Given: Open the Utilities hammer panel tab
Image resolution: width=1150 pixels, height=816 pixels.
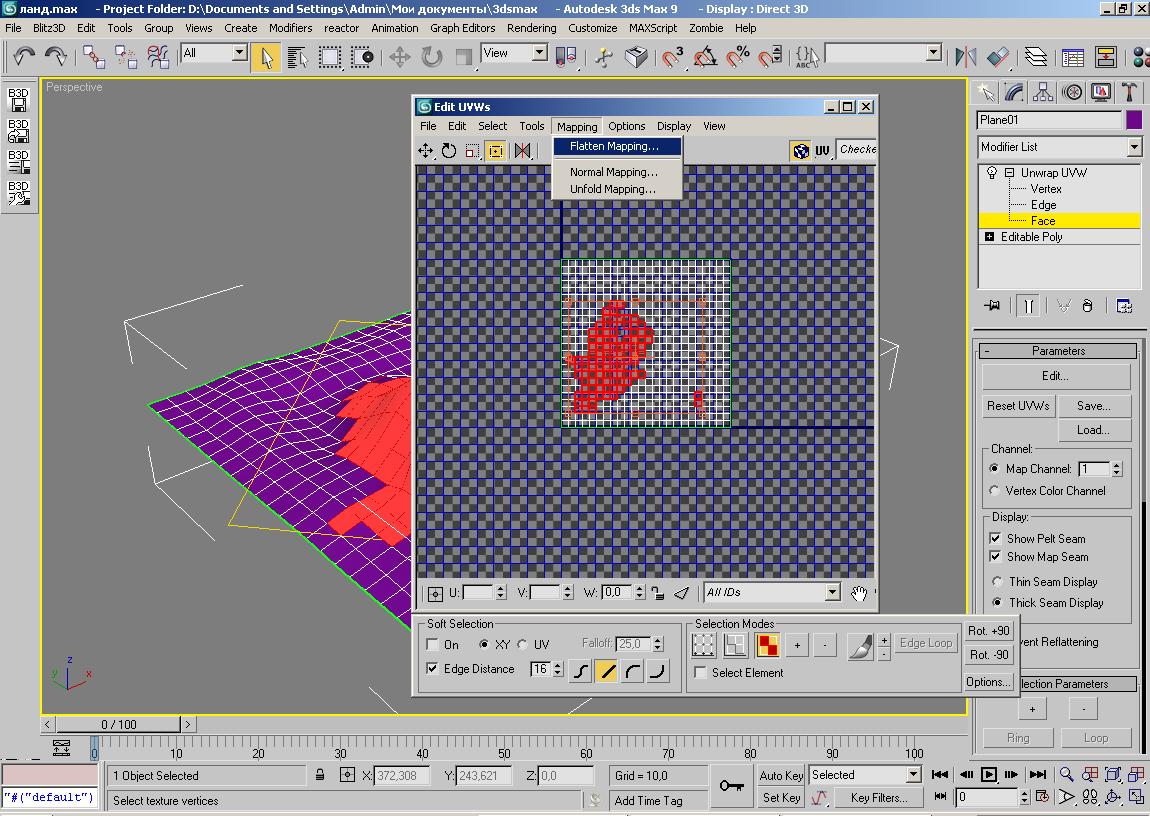Looking at the screenshot, I should [x=1129, y=93].
